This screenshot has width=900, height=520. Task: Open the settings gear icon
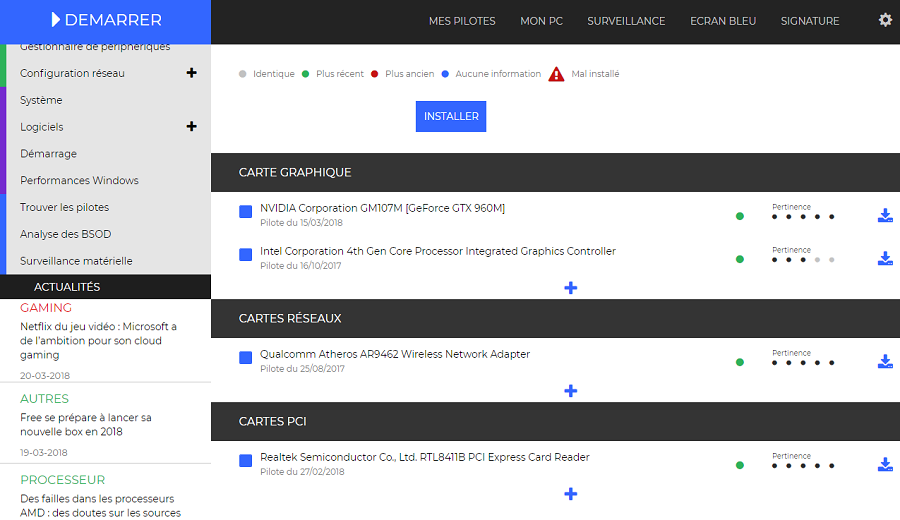pos(885,20)
